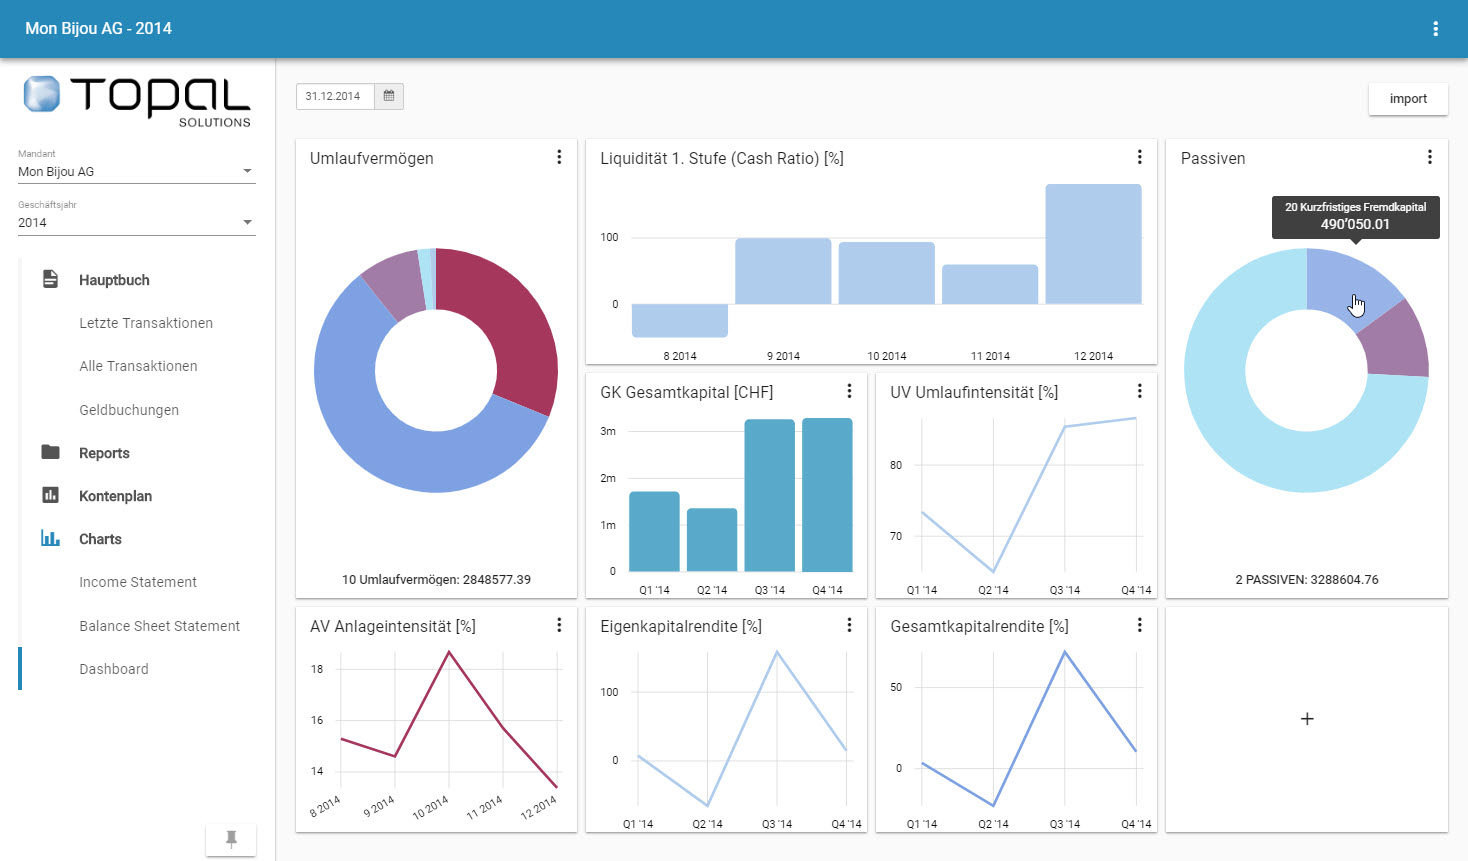Open the calendar date picker icon
The image size is (1468, 861).
[x=389, y=96]
